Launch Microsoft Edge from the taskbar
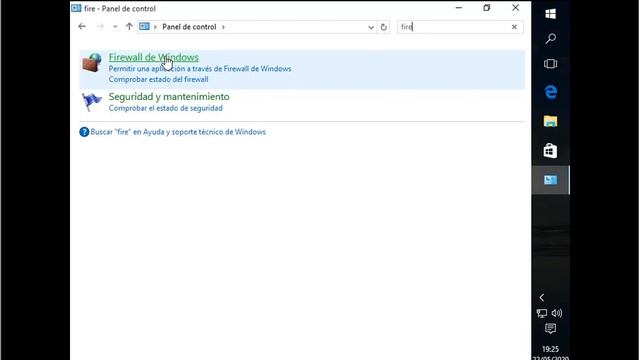 550,92
